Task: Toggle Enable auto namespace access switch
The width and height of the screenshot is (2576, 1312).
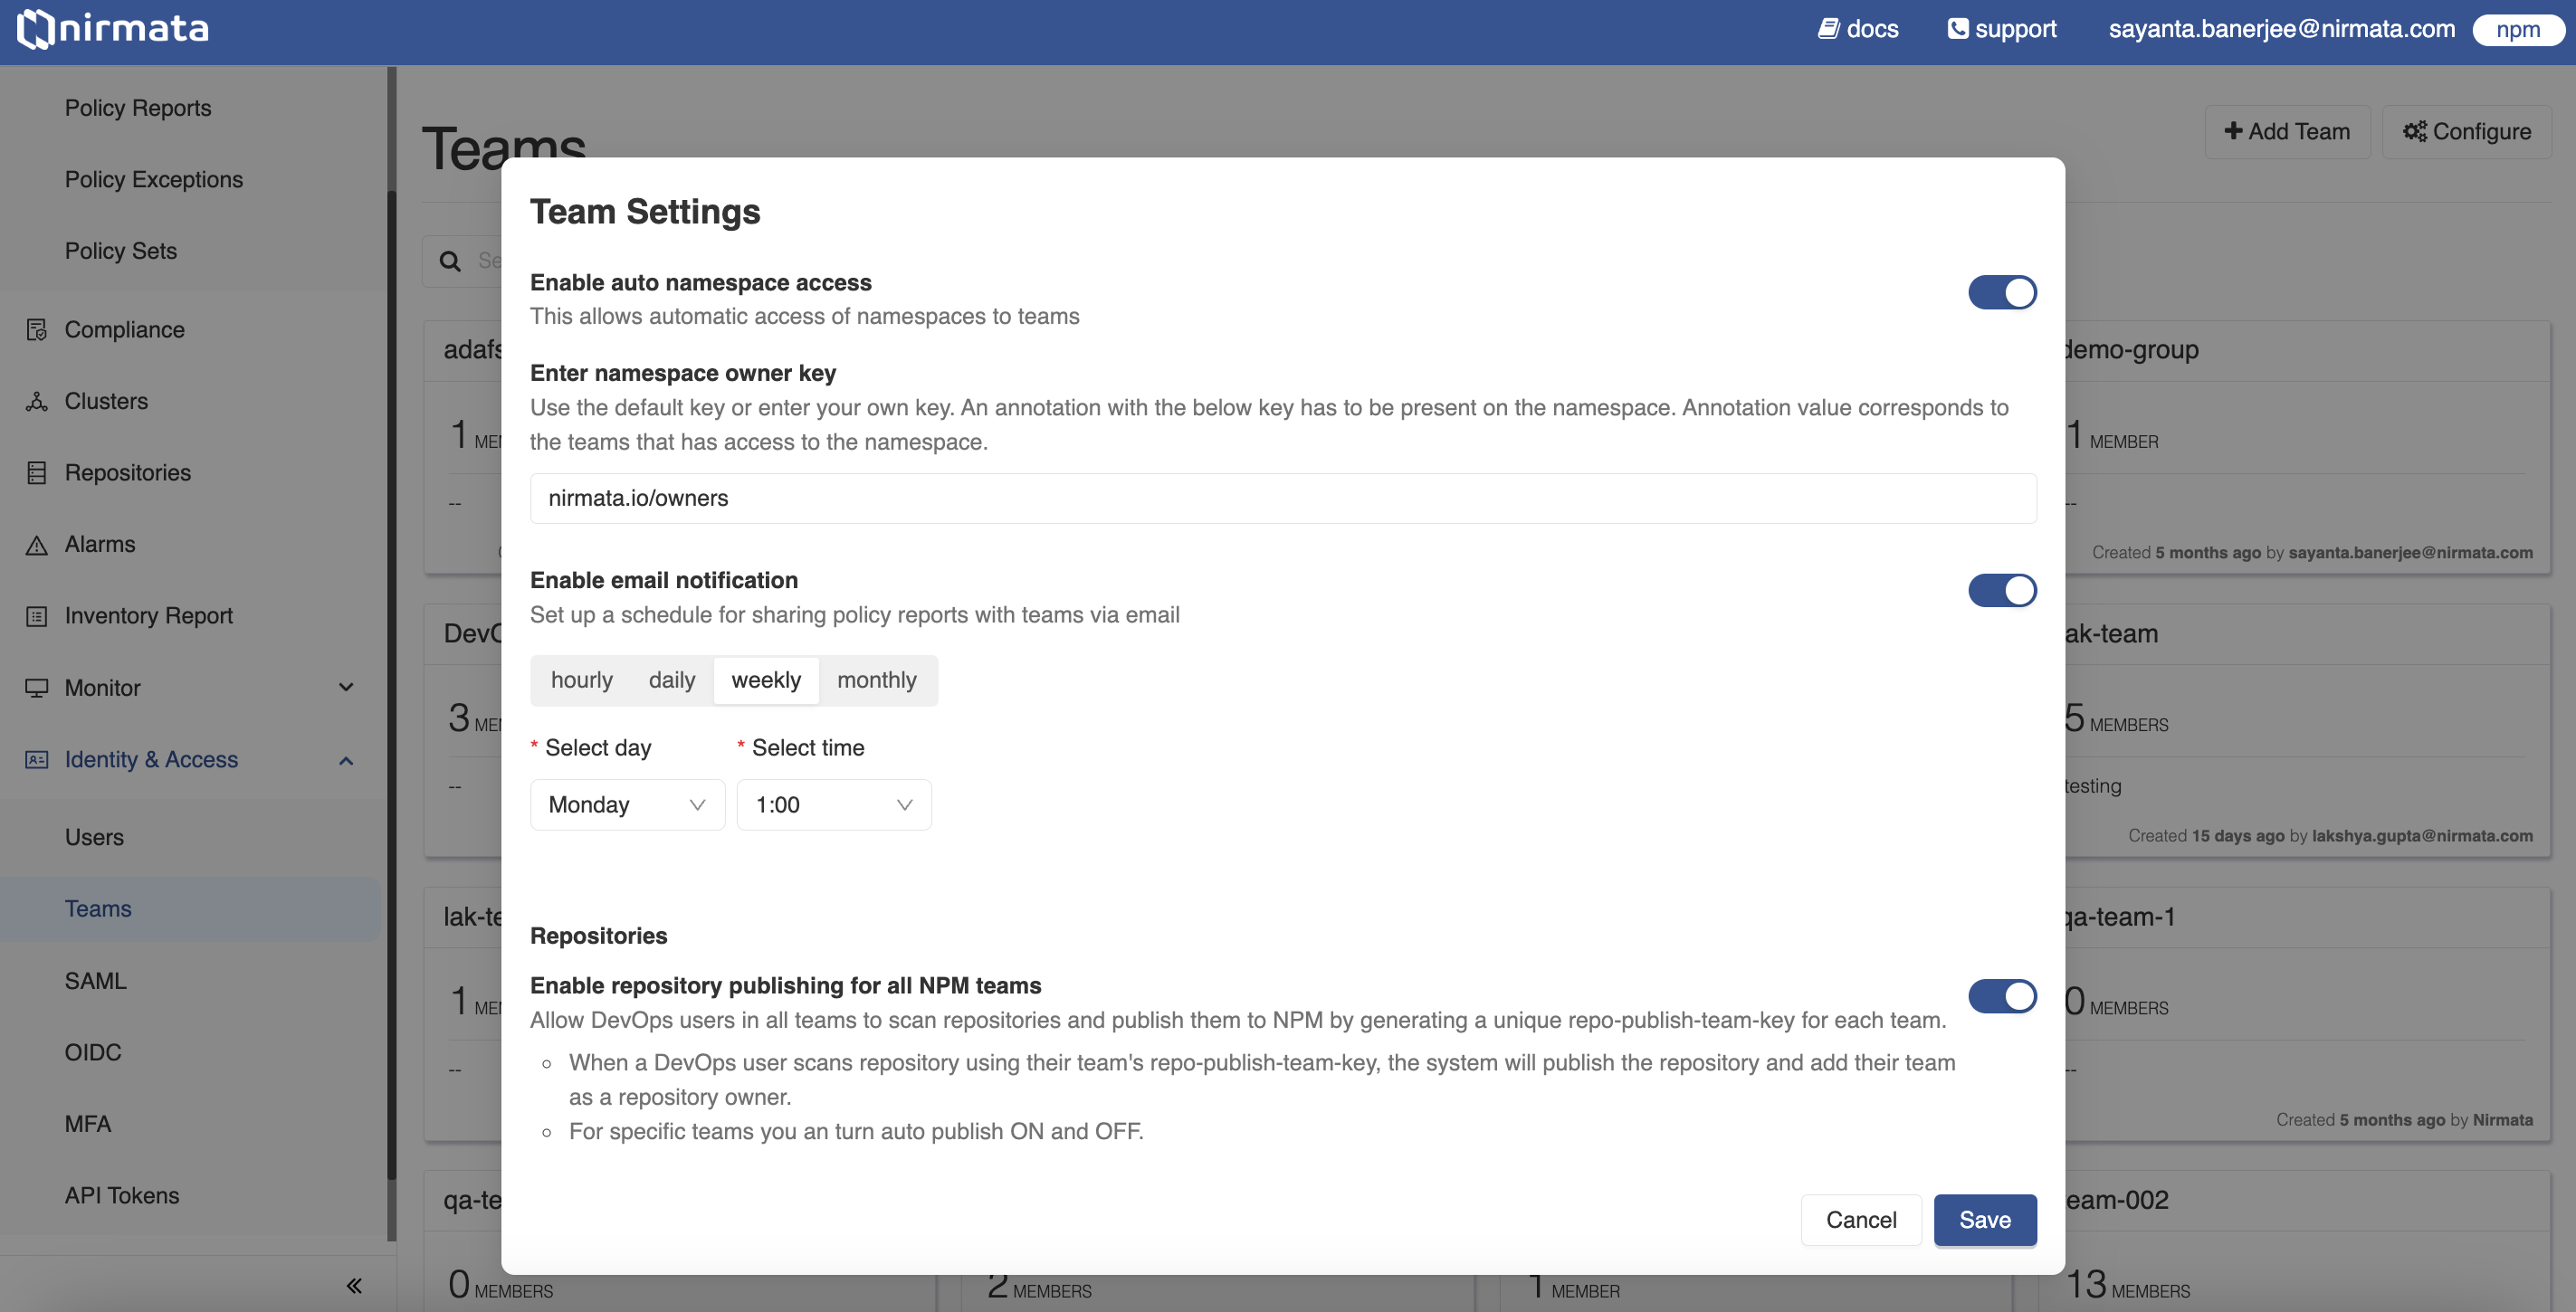Action: click(2002, 293)
